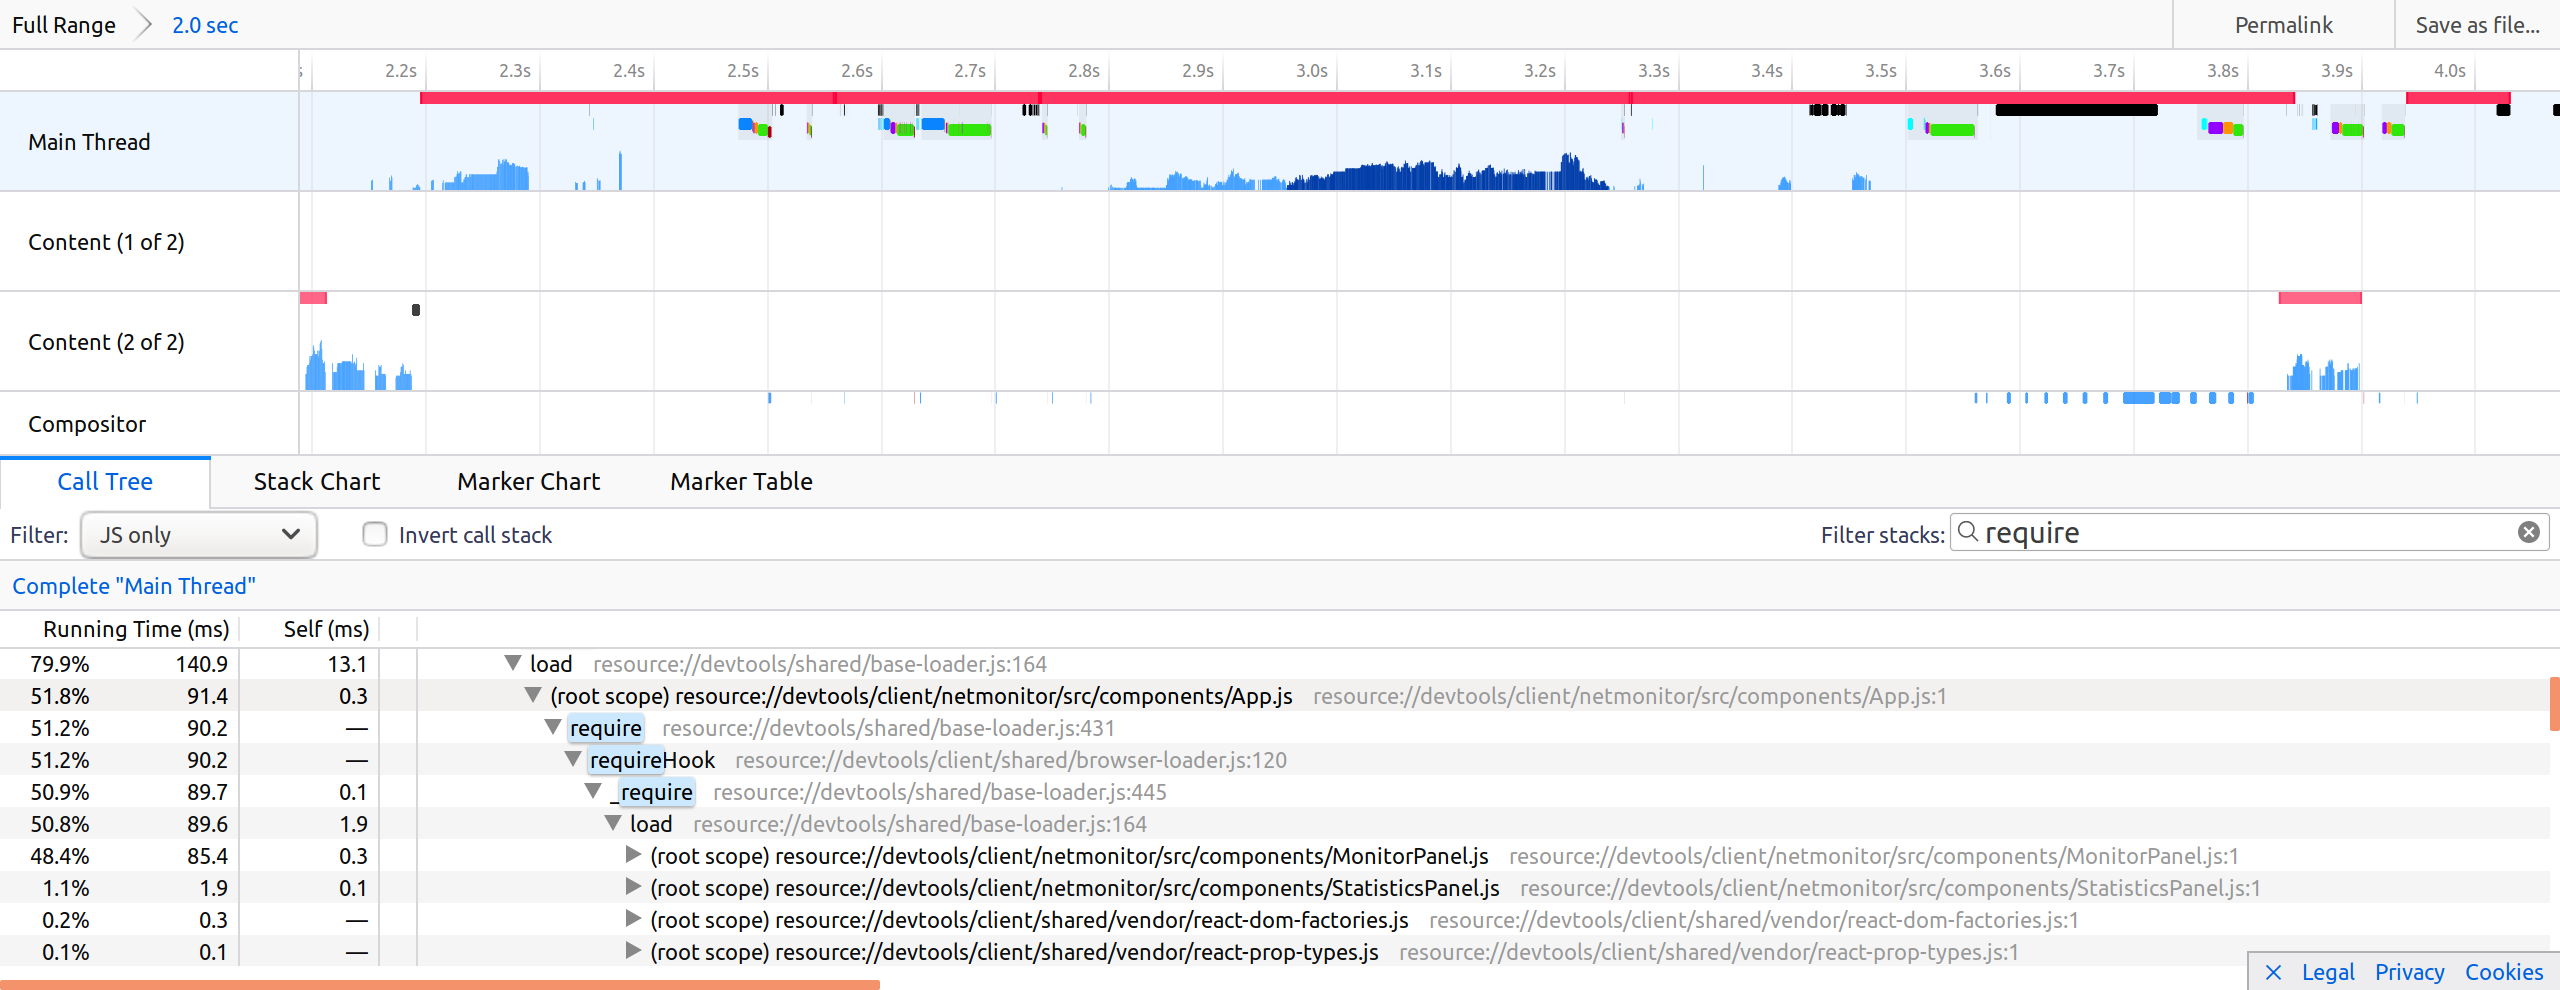This screenshot has width=2560, height=990.
Task: Expand the MonitorPanel.js root scope node
Action: pos(633,856)
